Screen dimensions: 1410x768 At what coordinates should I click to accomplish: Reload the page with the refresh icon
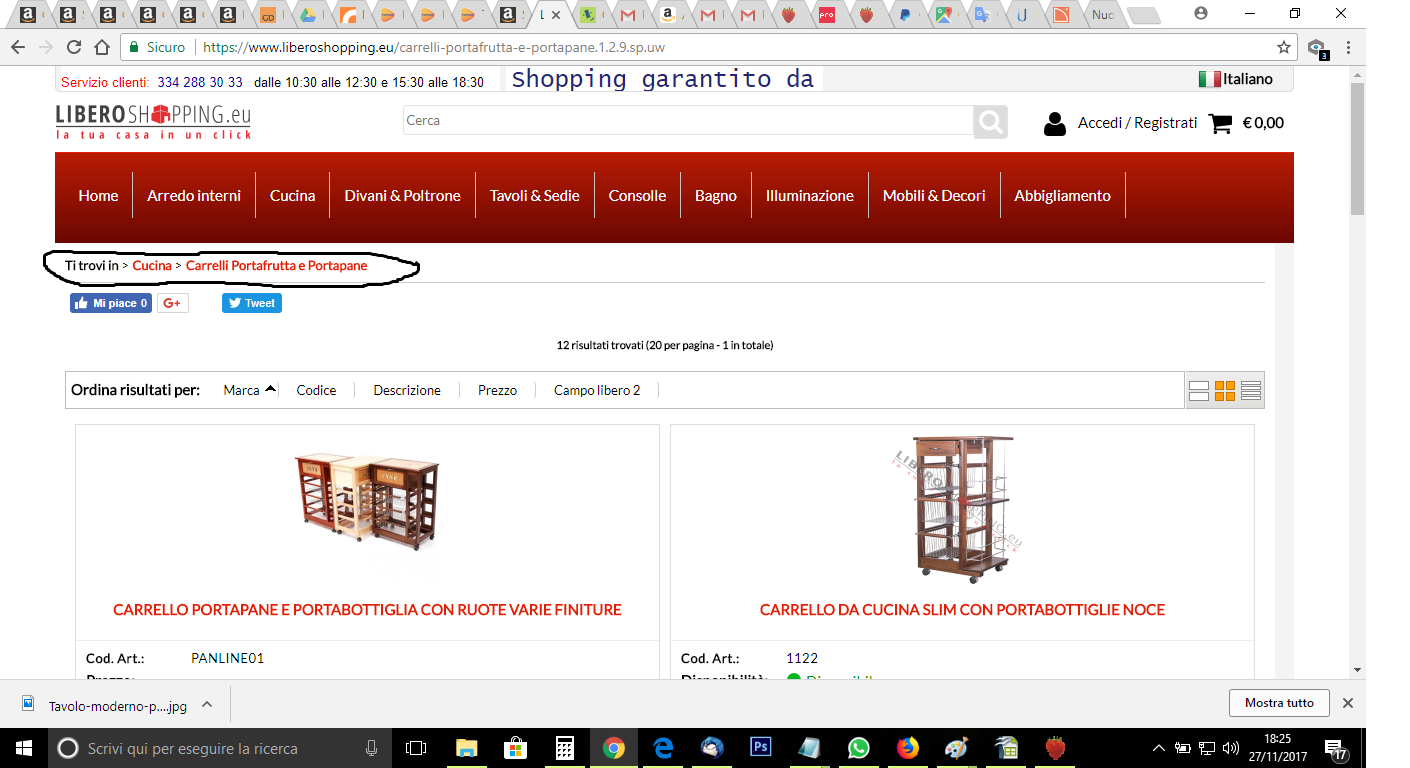[73, 47]
